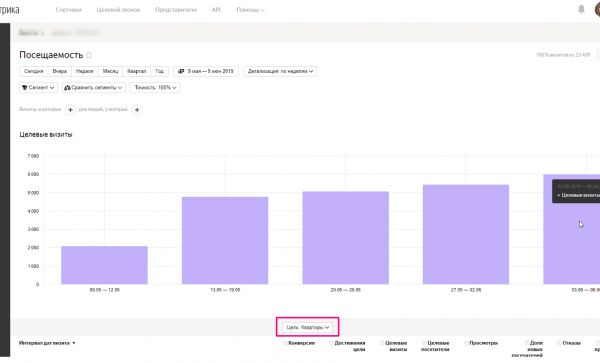The width and height of the screenshot is (600, 363).
Task: Open the Точность: 100% dropdown
Action: (155, 88)
